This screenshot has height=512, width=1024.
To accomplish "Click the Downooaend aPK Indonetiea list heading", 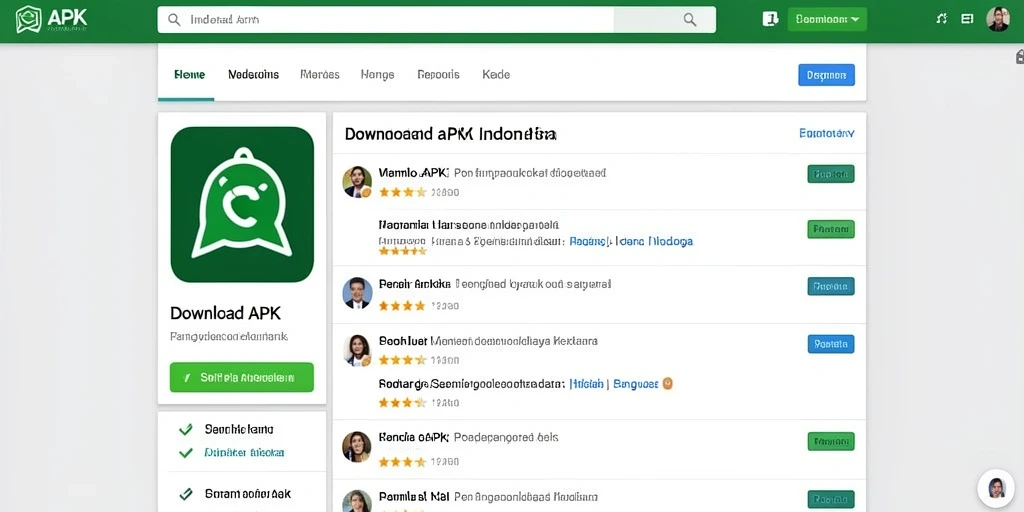I will click(x=451, y=134).
